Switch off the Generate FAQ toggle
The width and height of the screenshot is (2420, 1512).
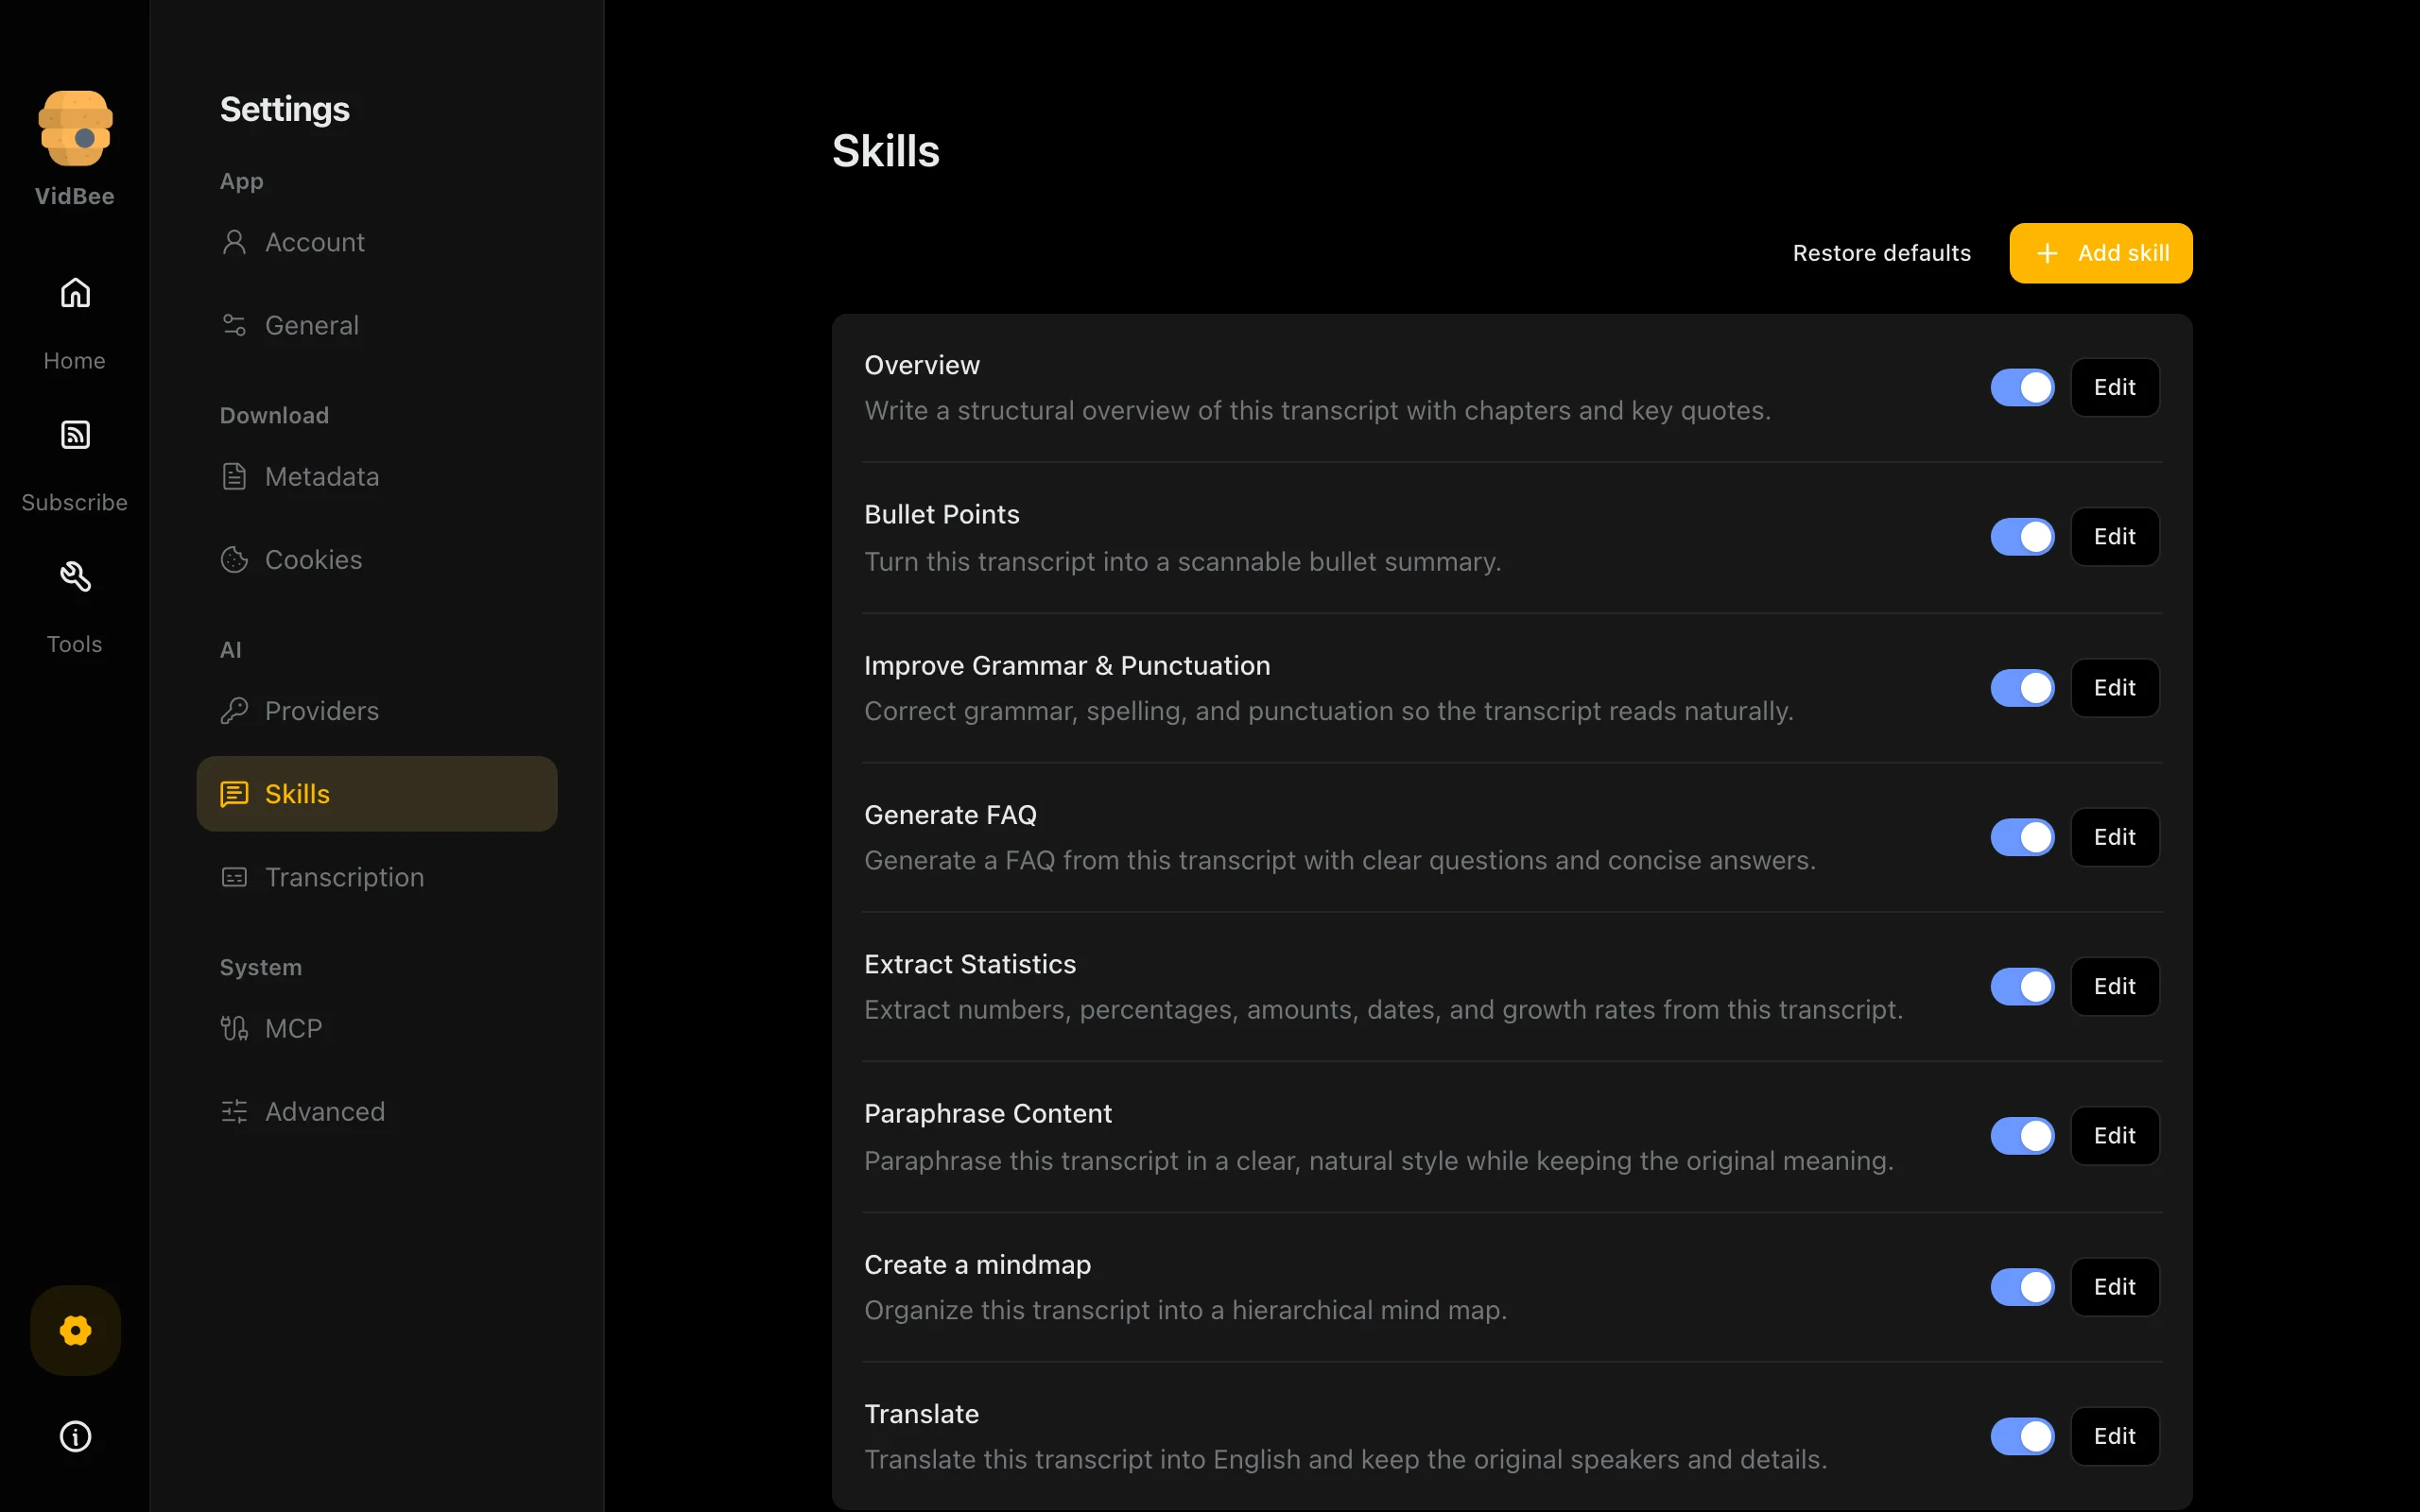[x=2022, y=837]
